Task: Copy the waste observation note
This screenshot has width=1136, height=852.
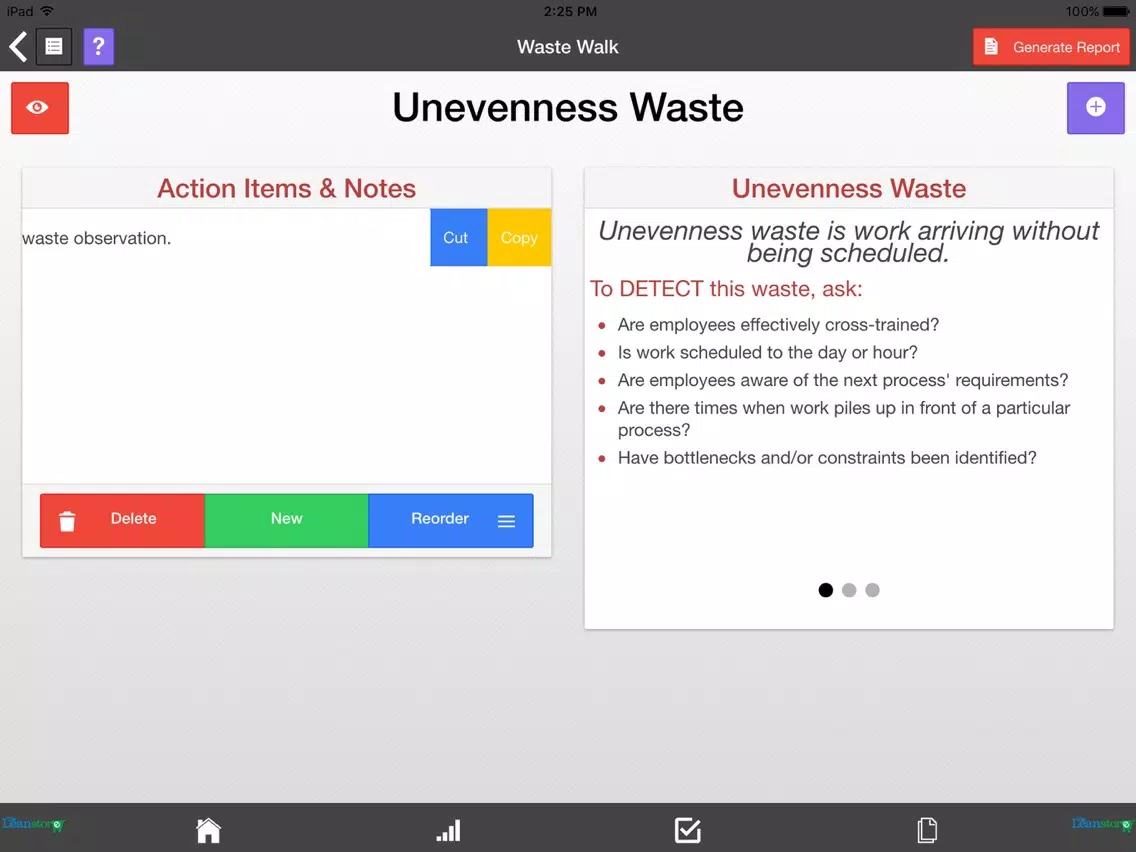Action: 519,238
